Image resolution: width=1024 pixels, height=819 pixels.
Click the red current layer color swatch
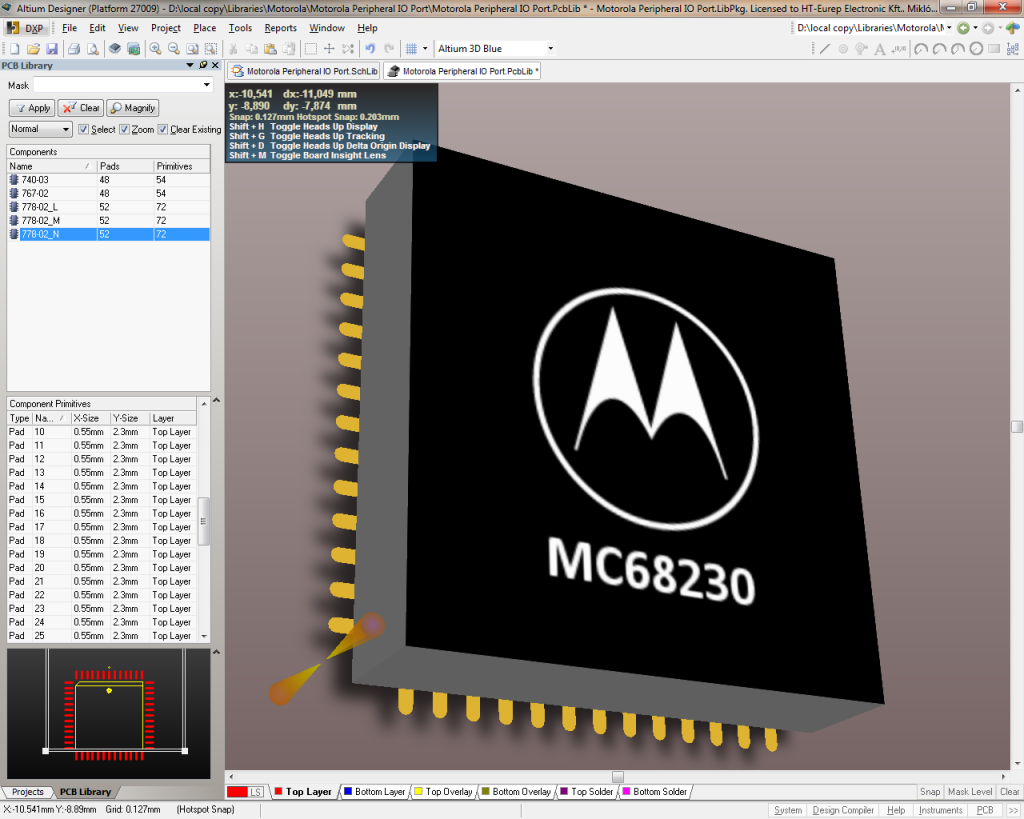point(237,792)
